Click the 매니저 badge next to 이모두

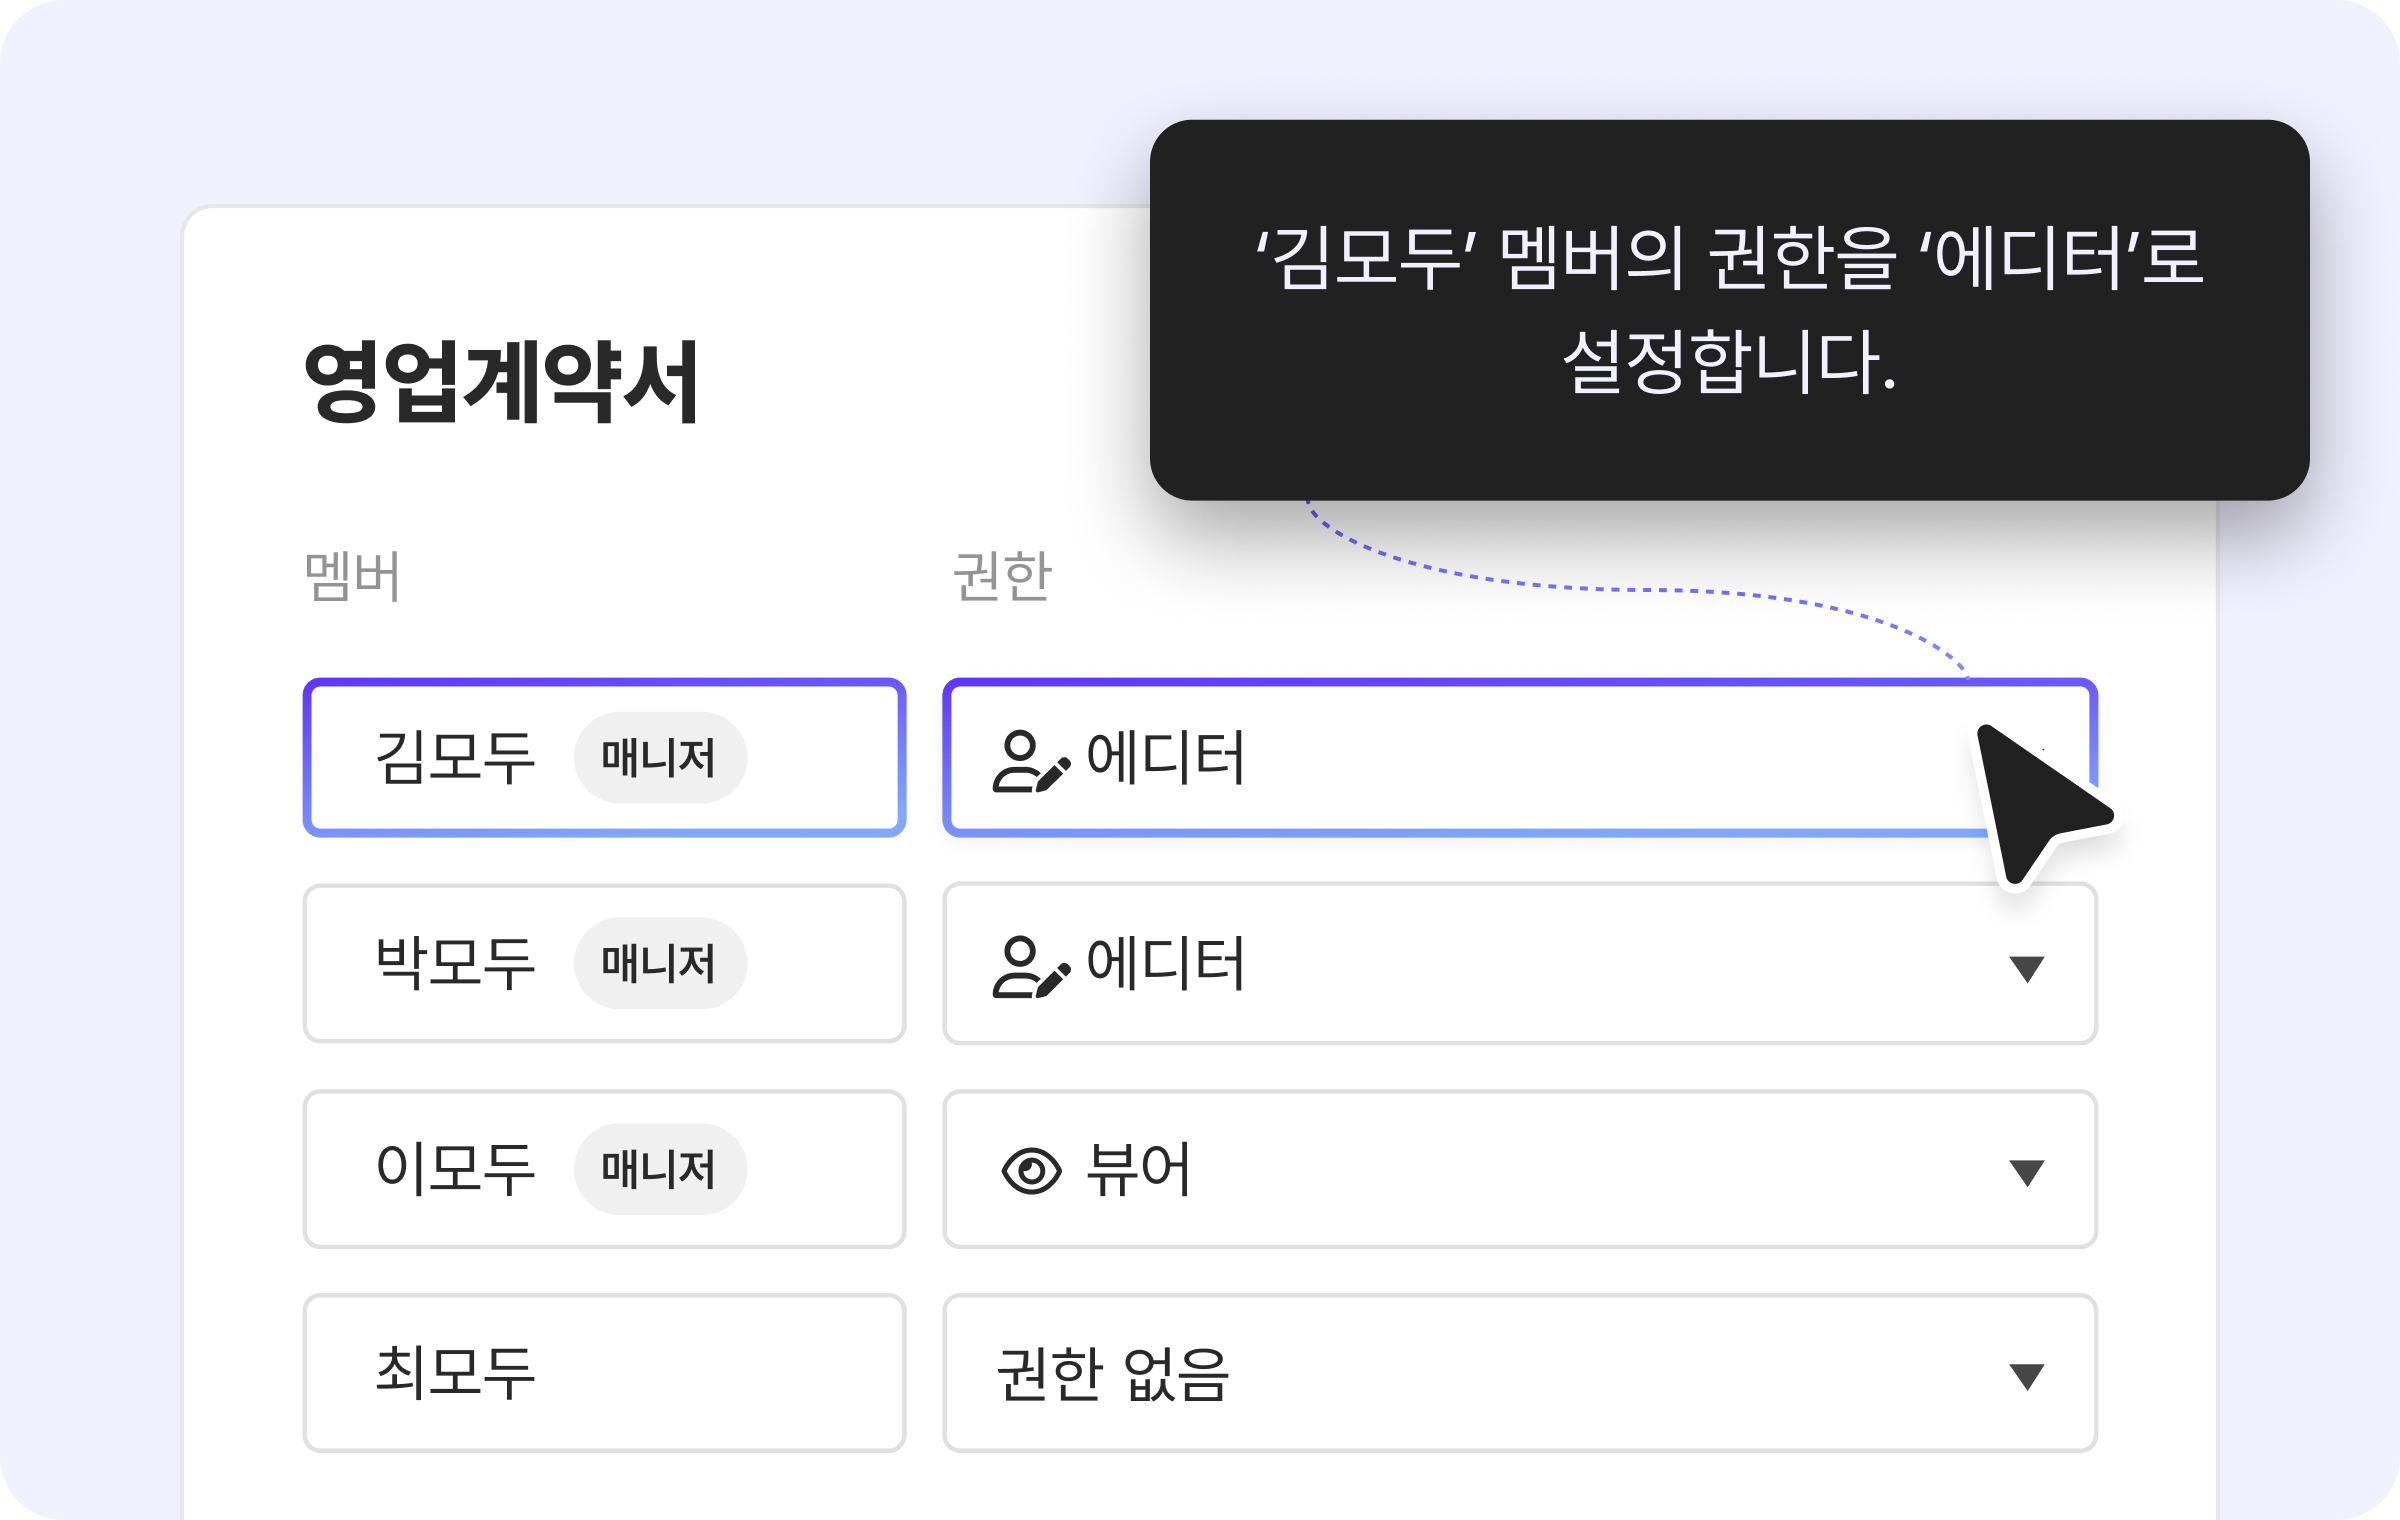(x=660, y=1167)
